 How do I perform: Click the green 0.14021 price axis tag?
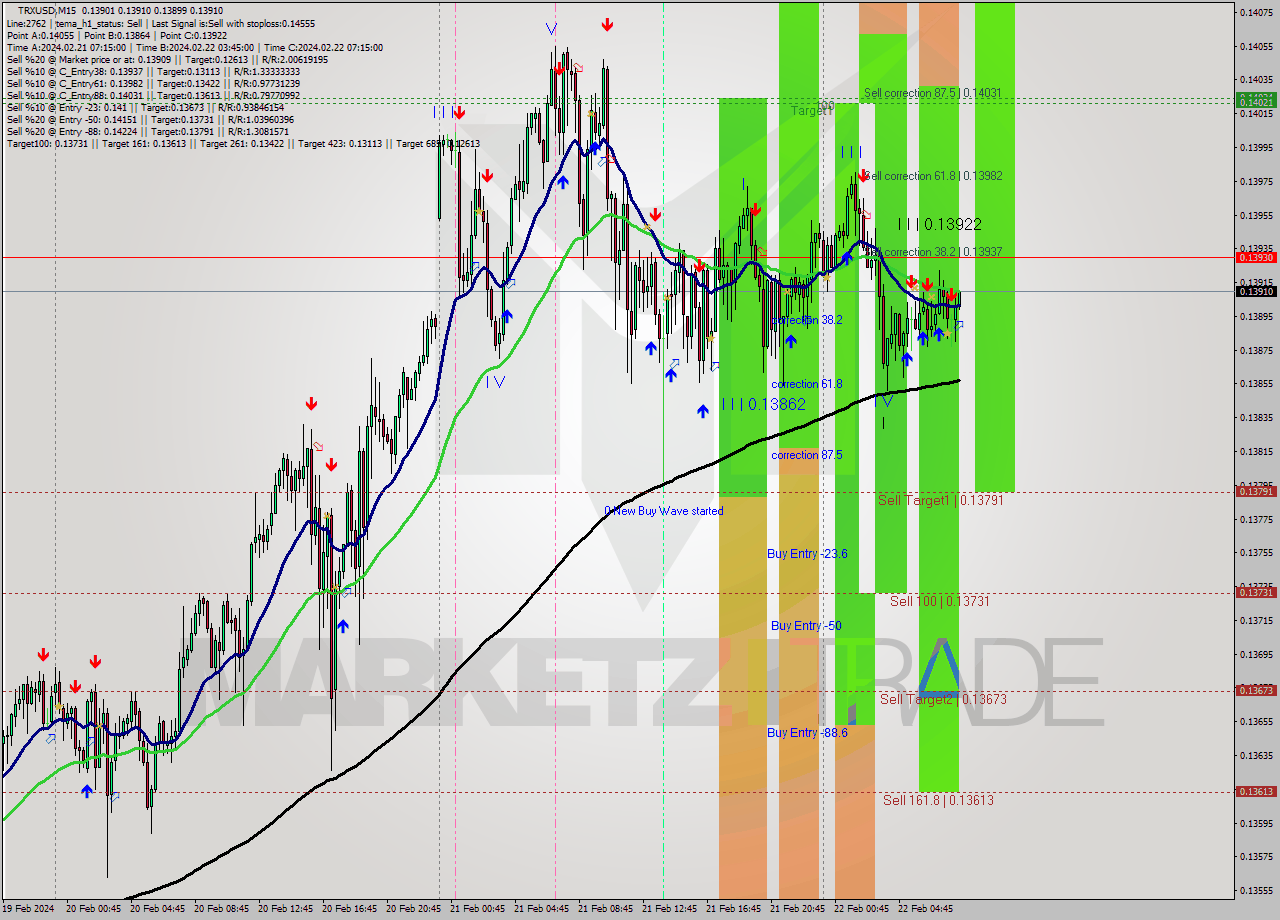tap(1256, 102)
